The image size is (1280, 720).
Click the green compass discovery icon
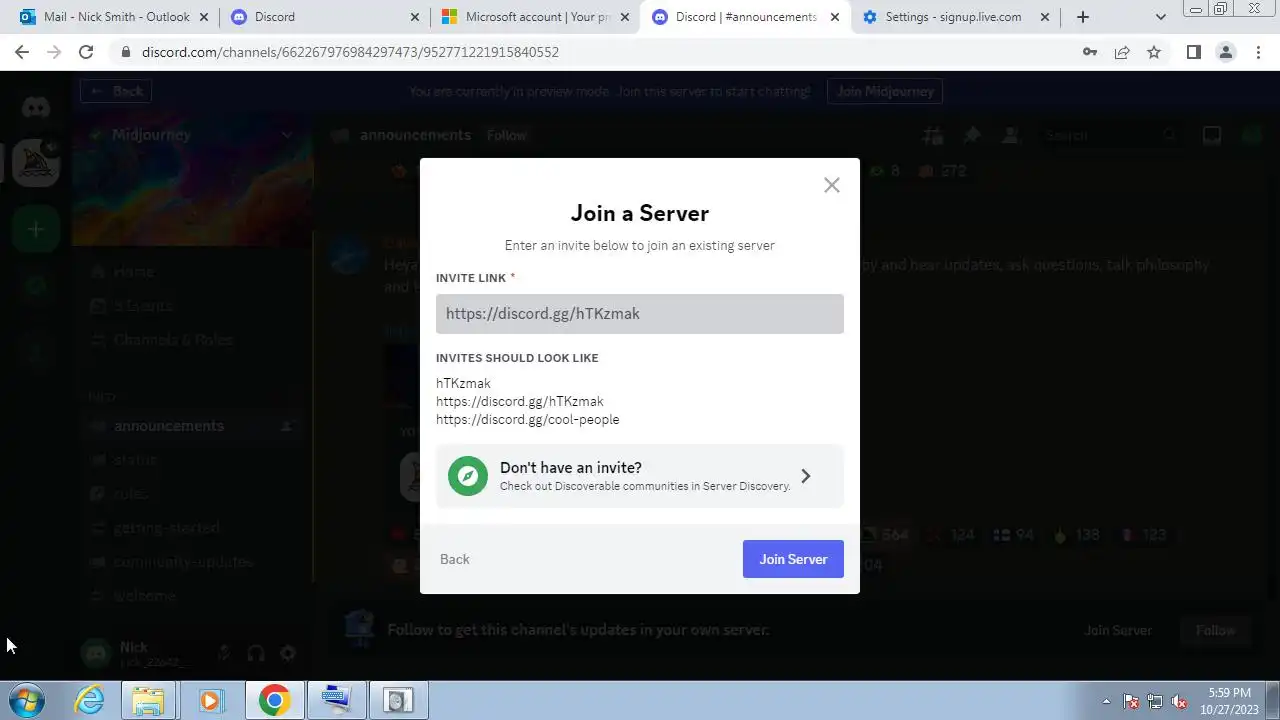[468, 476]
